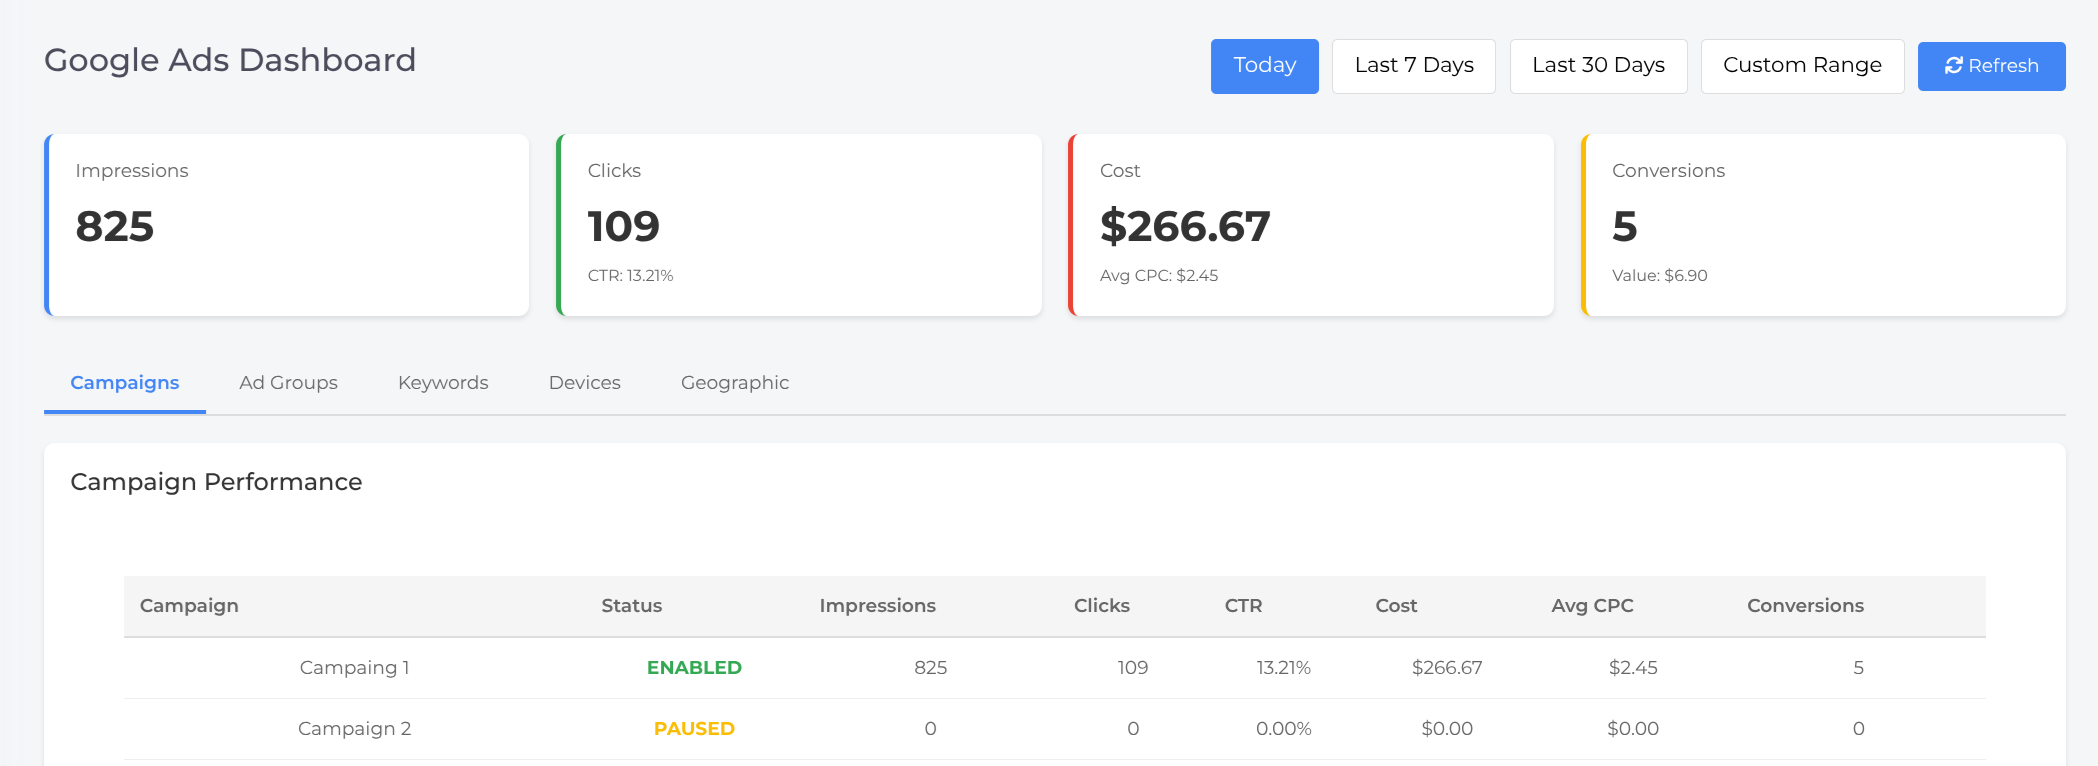Open the Campaigns tab

[125, 383]
